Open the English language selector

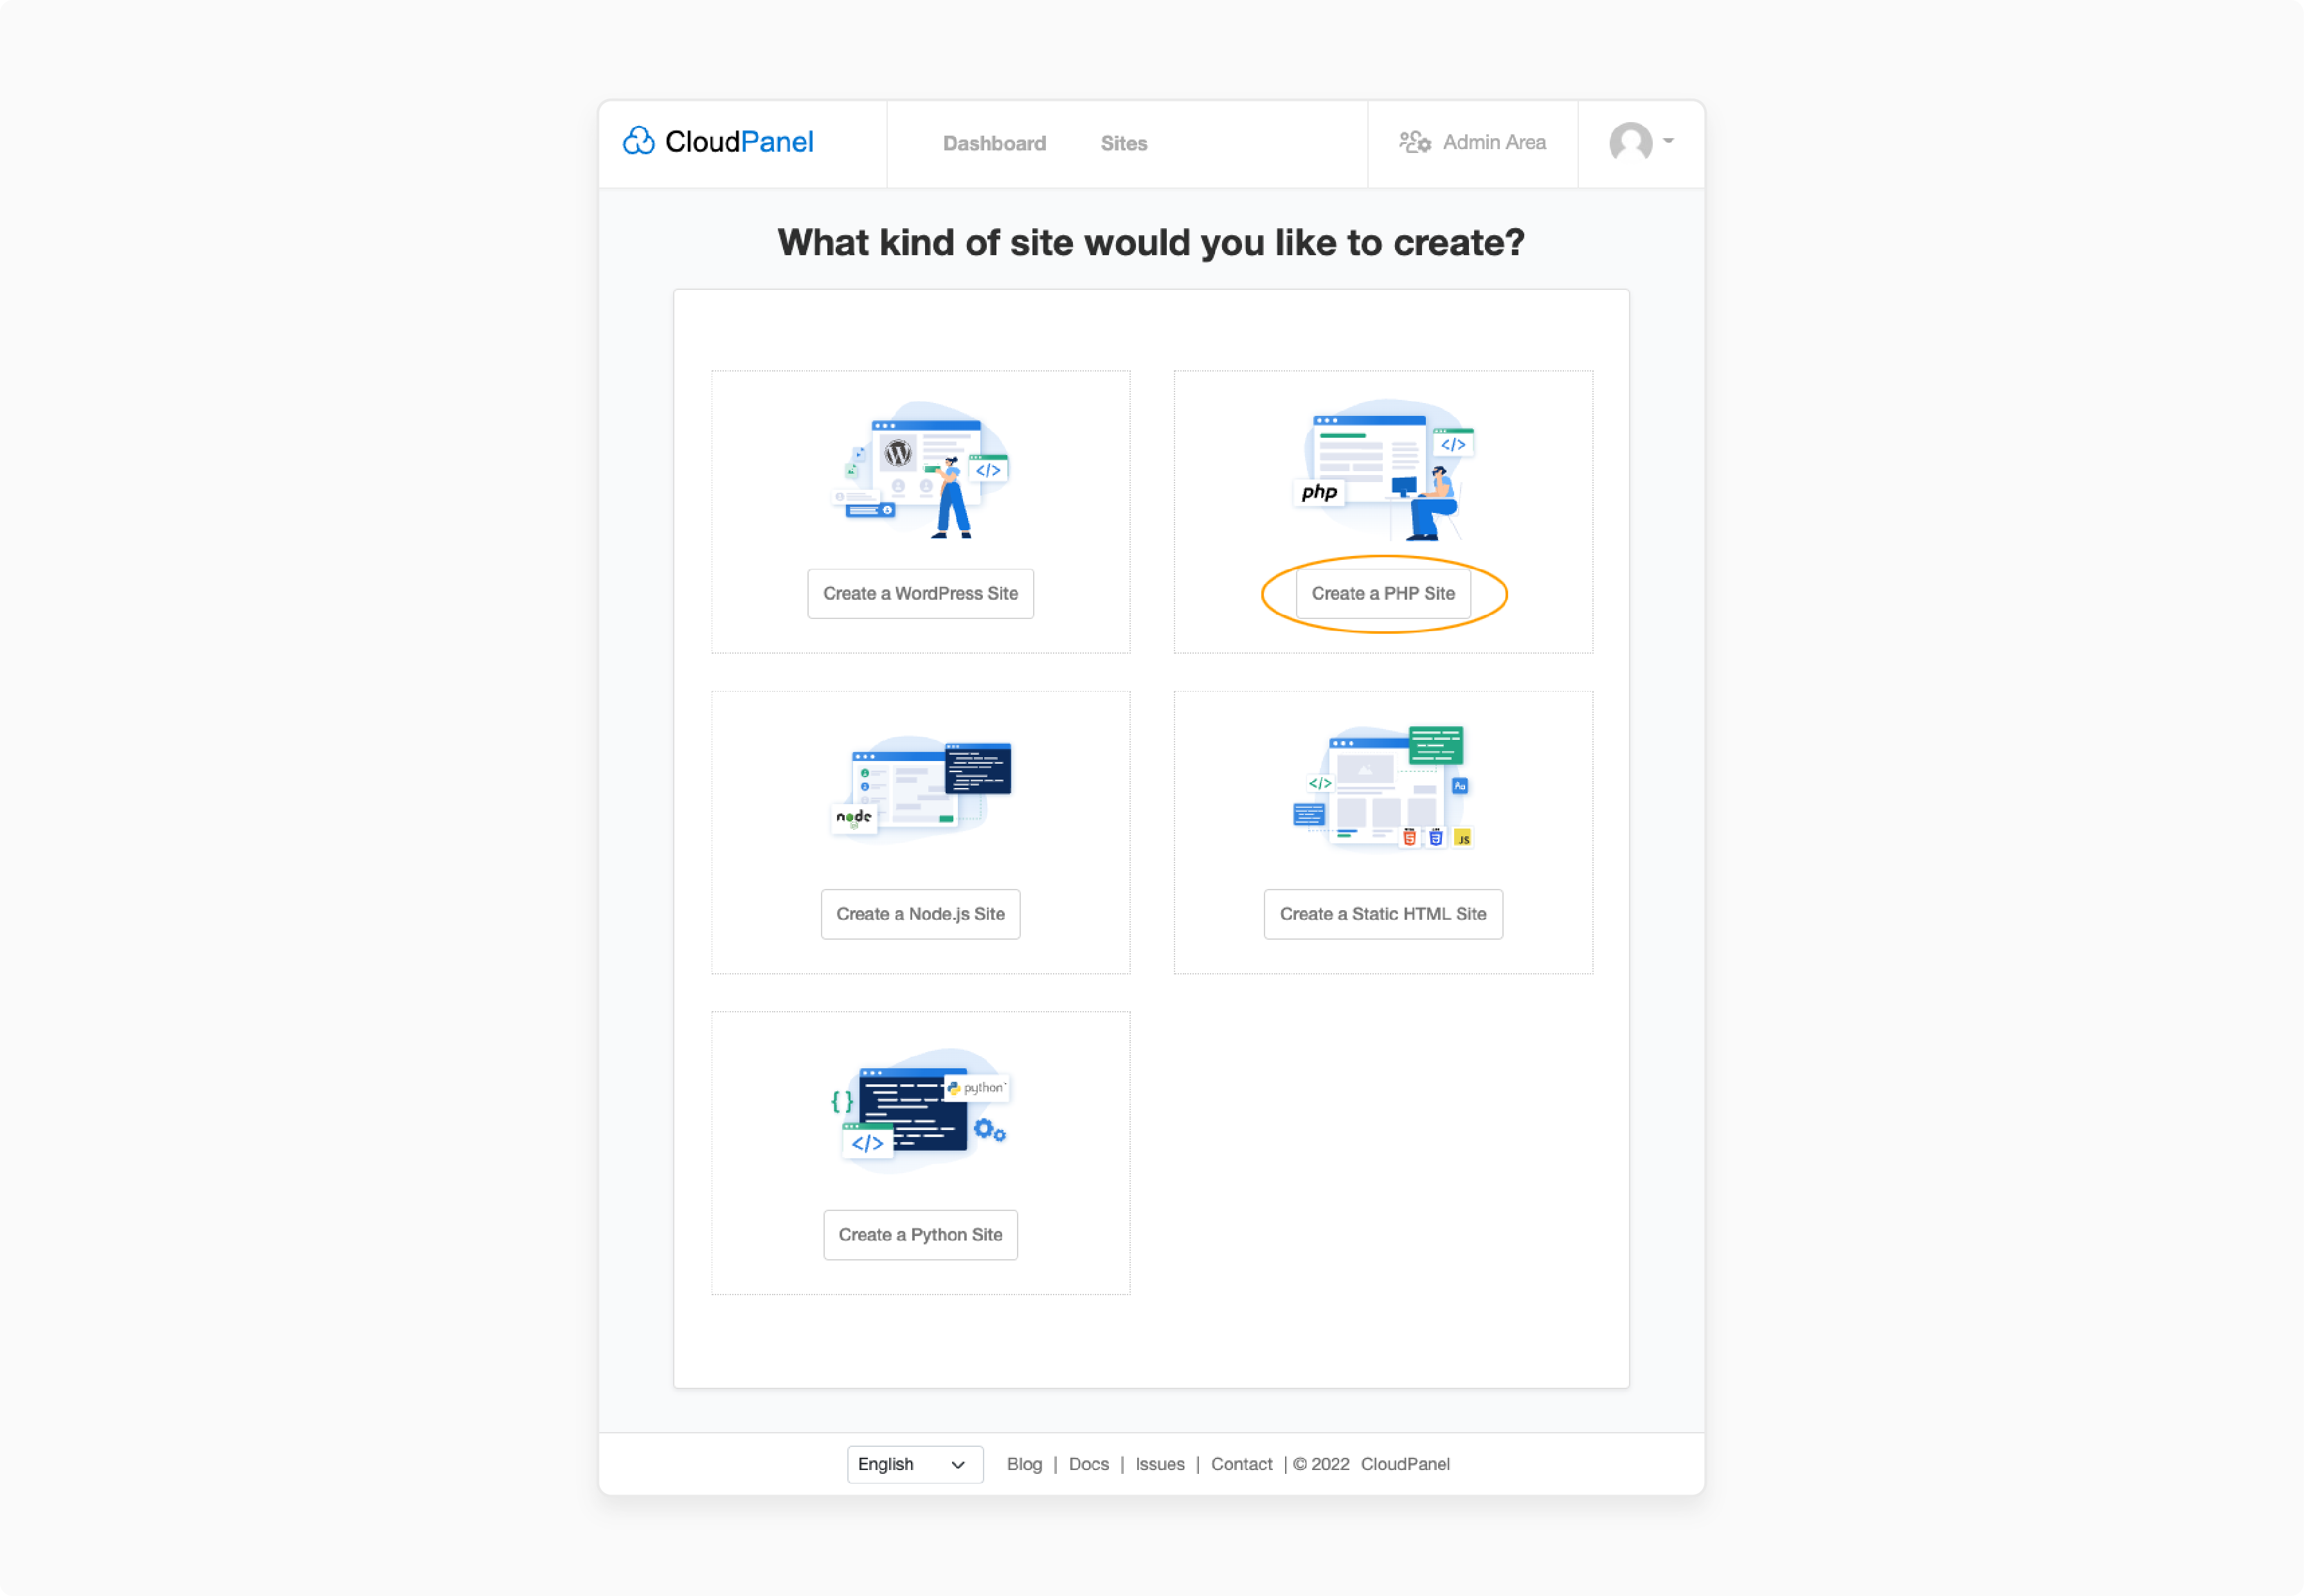(915, 1464)
